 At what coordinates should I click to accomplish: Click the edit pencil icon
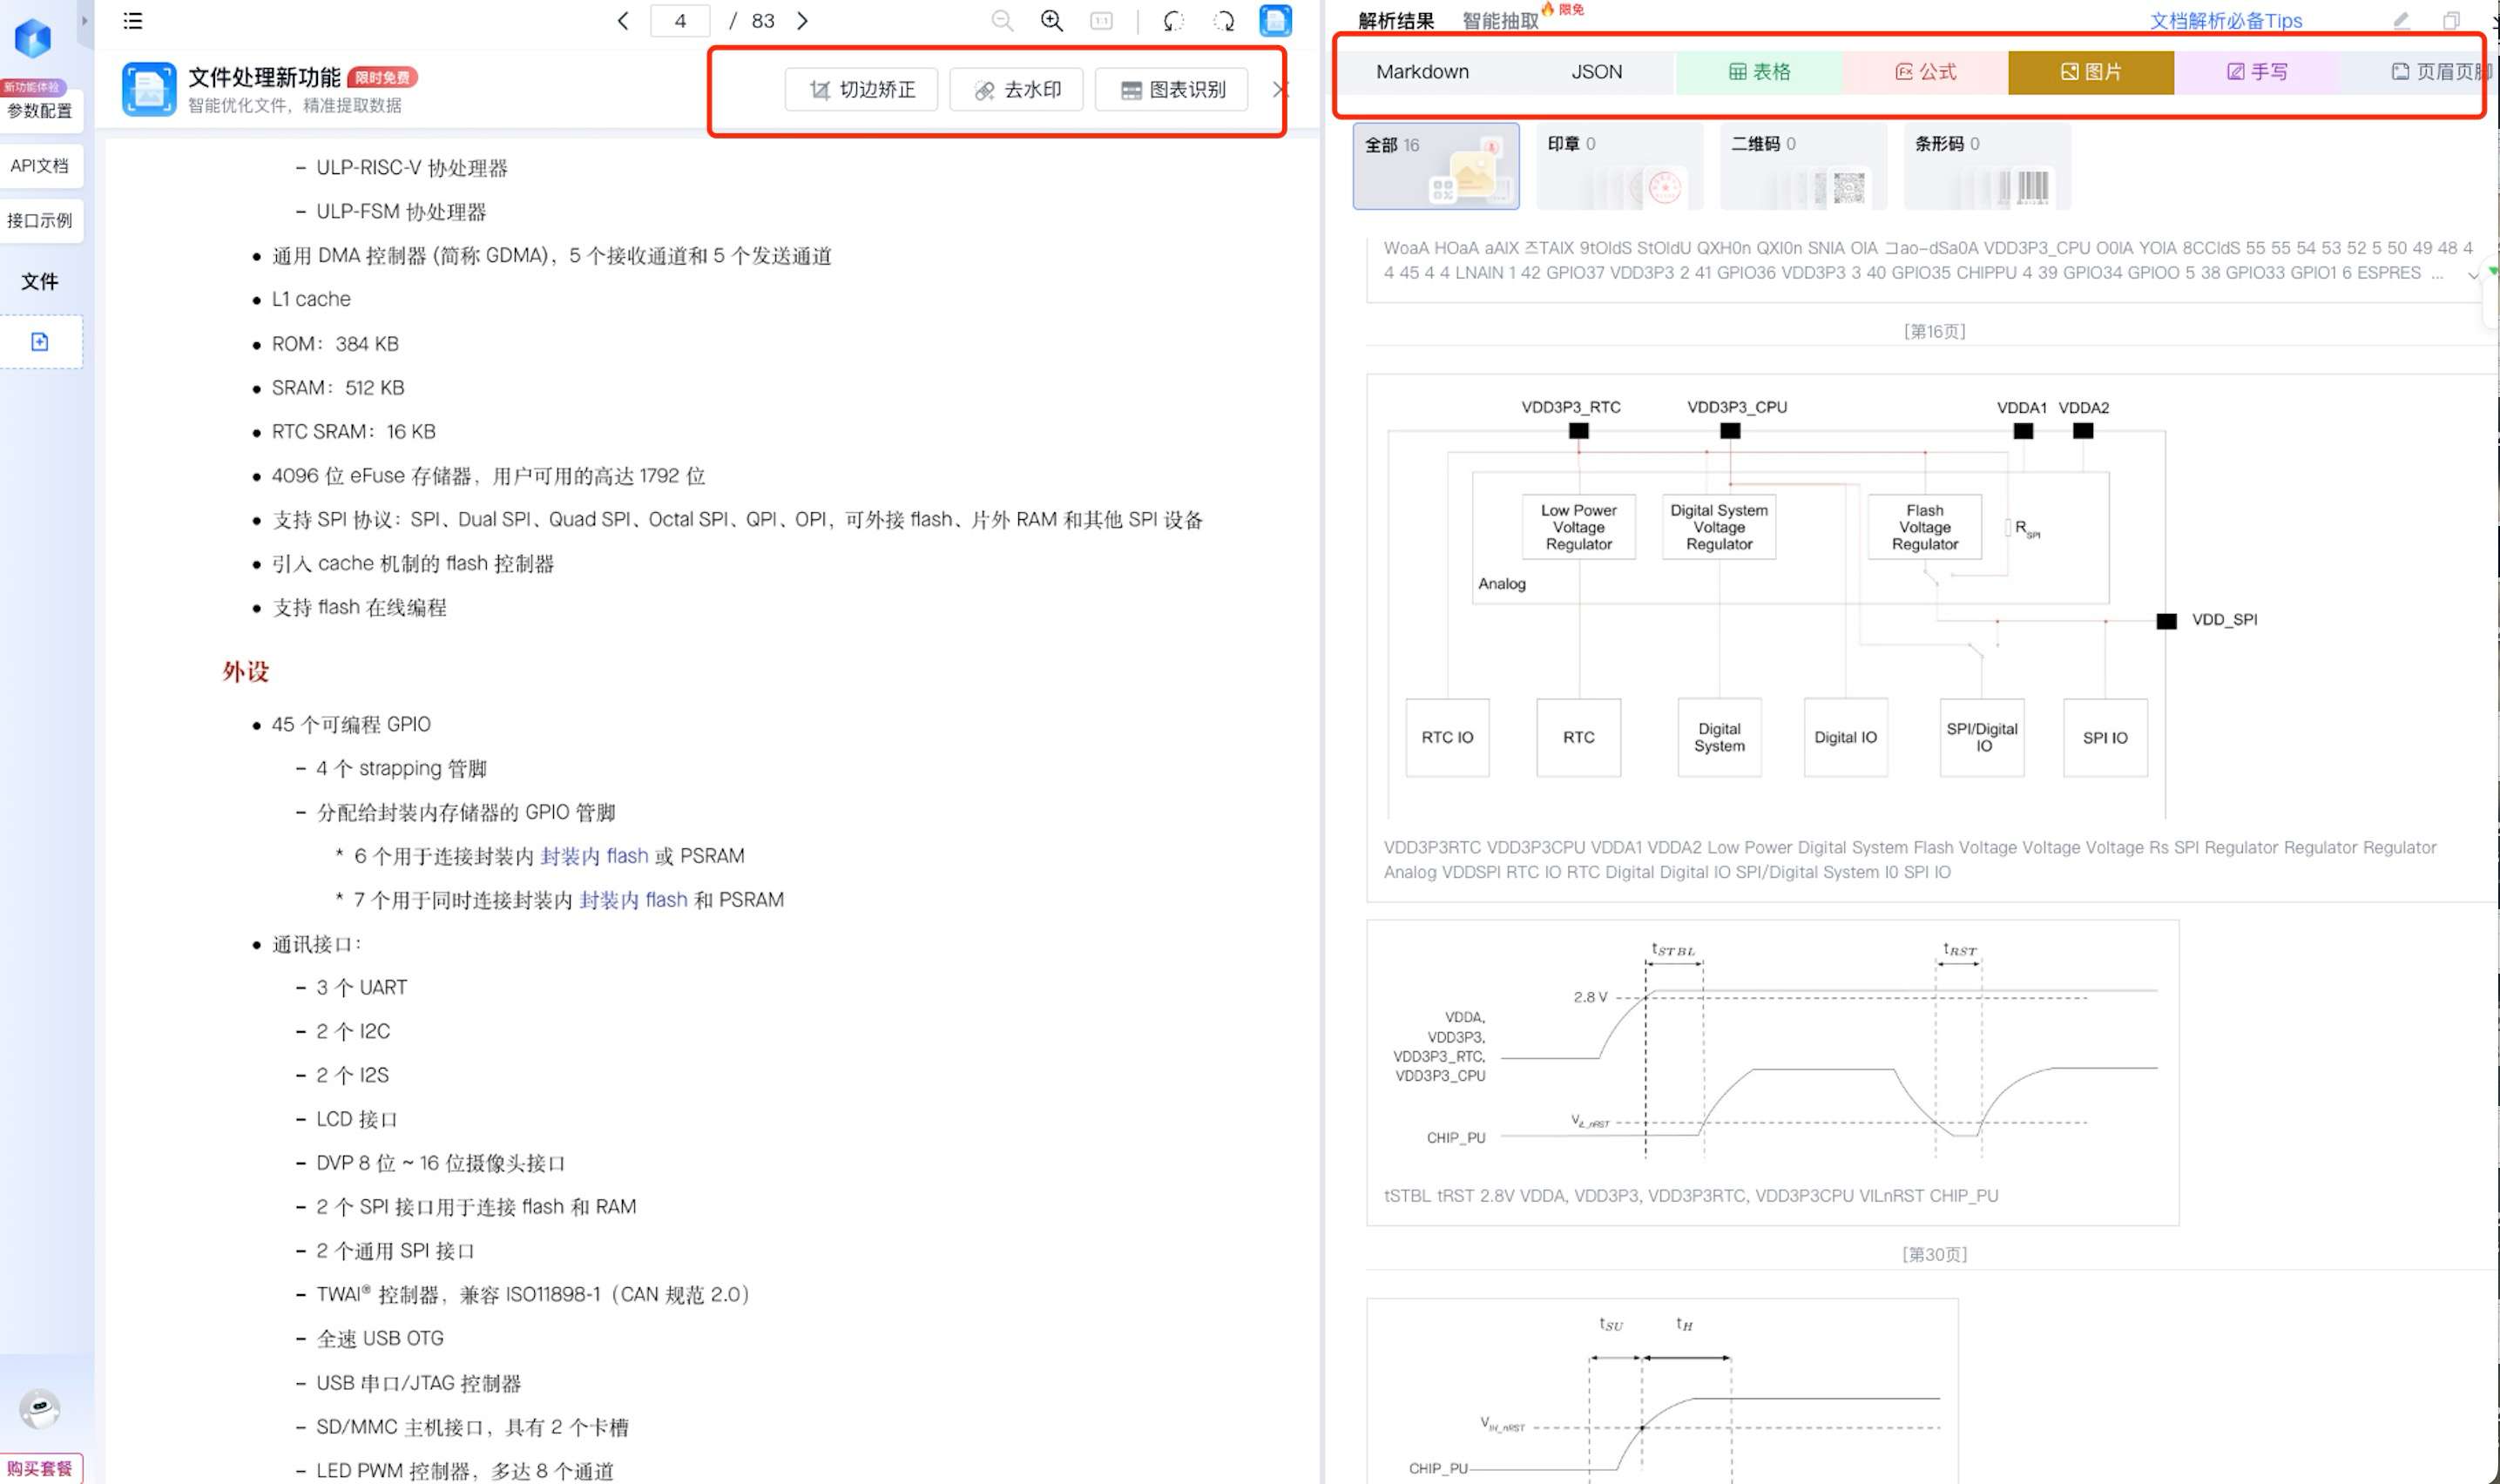coord(2401,21)
